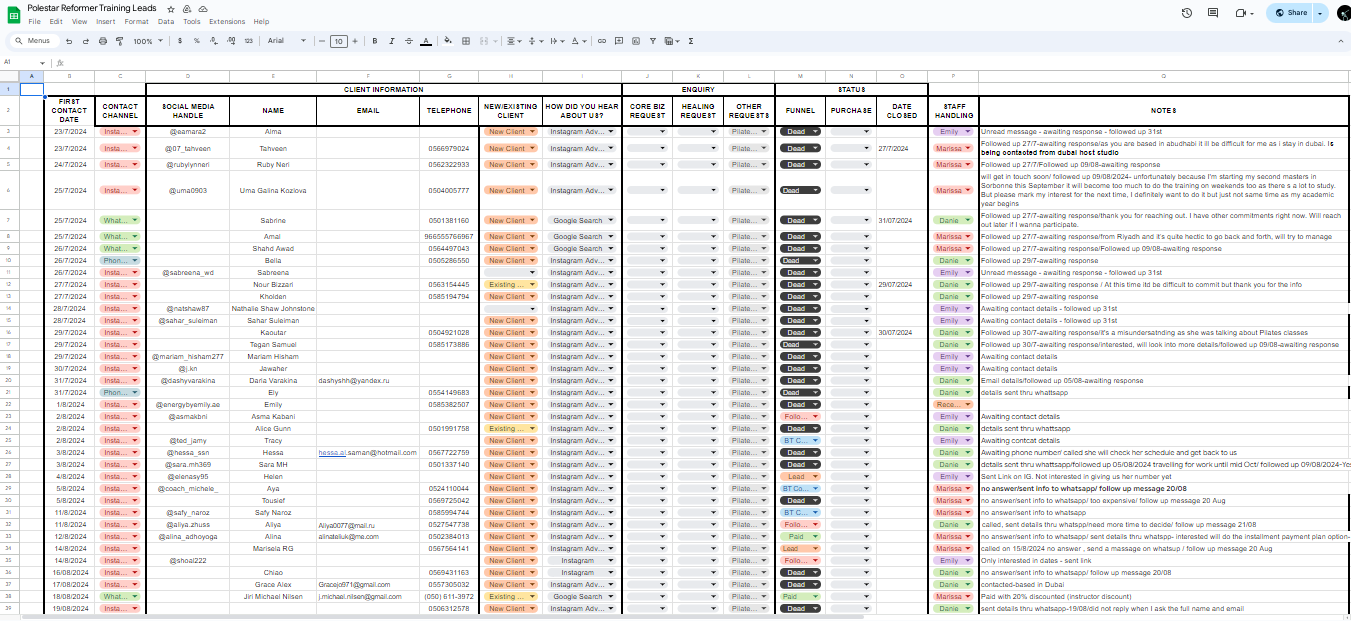
Task: Open filter views icon
Action: point(672,41)
